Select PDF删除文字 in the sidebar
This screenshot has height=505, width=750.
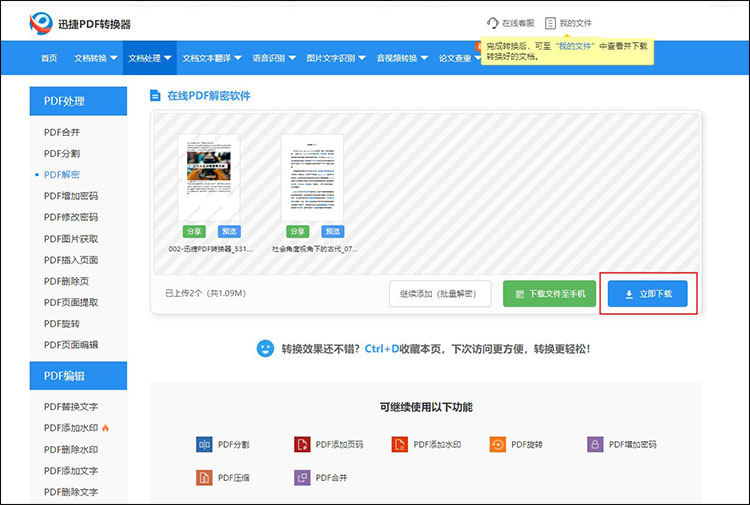tap(71, 492)
